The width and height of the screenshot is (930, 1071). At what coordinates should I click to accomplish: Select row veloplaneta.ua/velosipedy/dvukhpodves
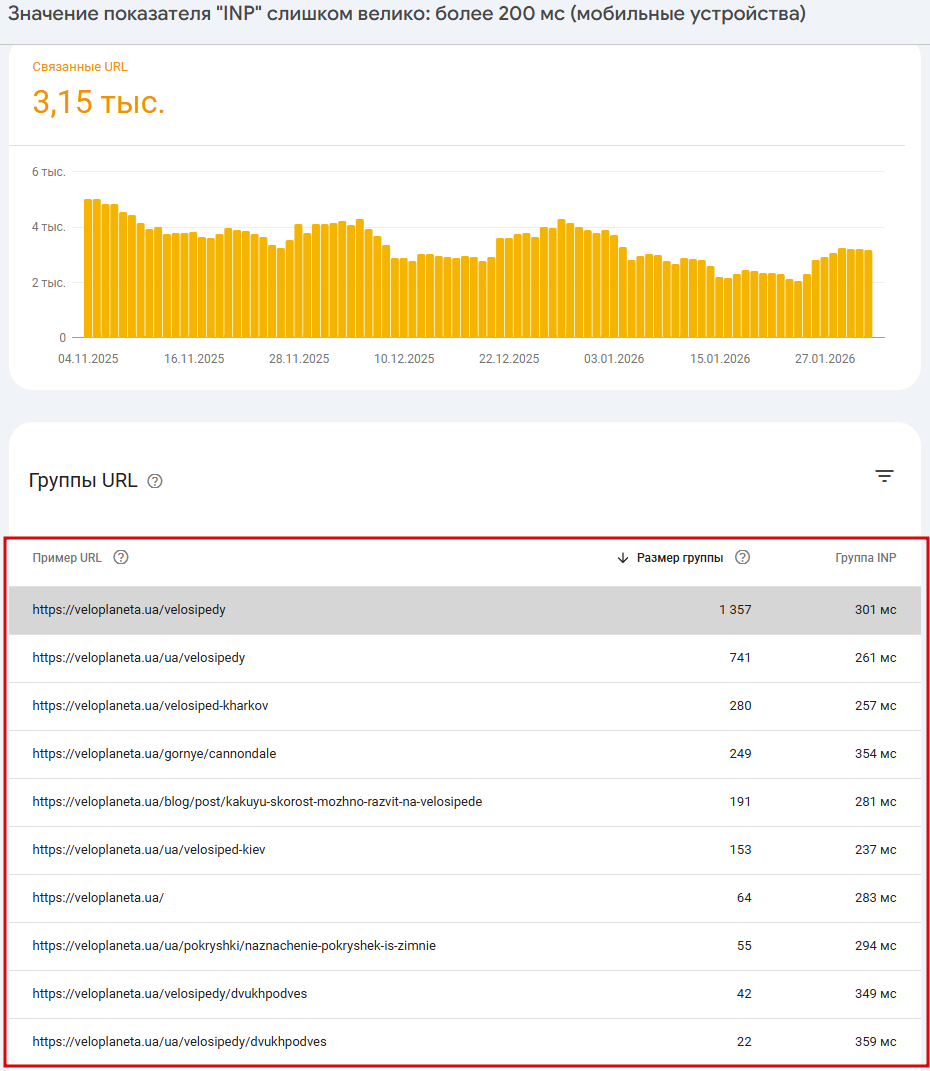click(x=464, y=994)
